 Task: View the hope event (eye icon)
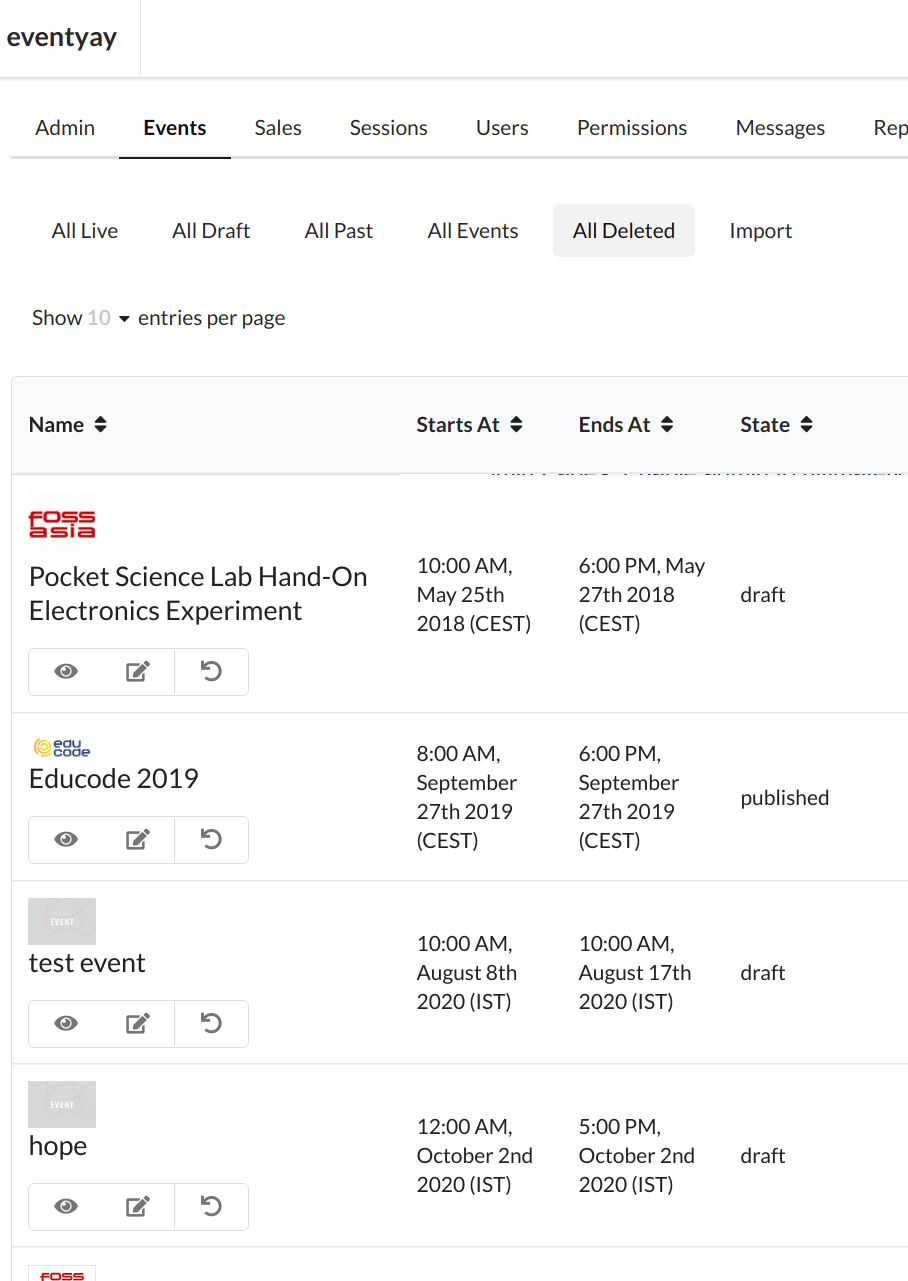(x=66, y=1207)
